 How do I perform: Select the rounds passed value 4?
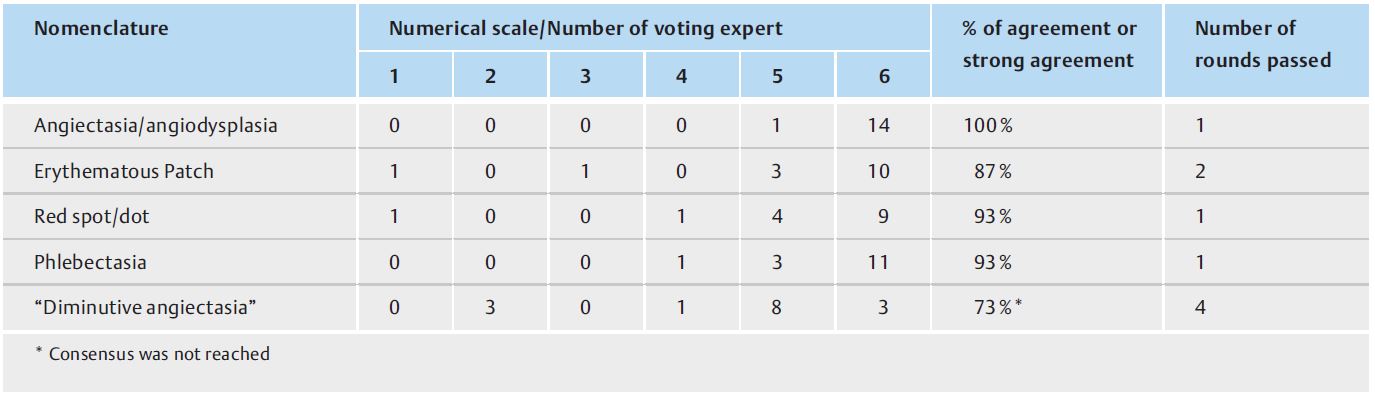click(1201, 307)
